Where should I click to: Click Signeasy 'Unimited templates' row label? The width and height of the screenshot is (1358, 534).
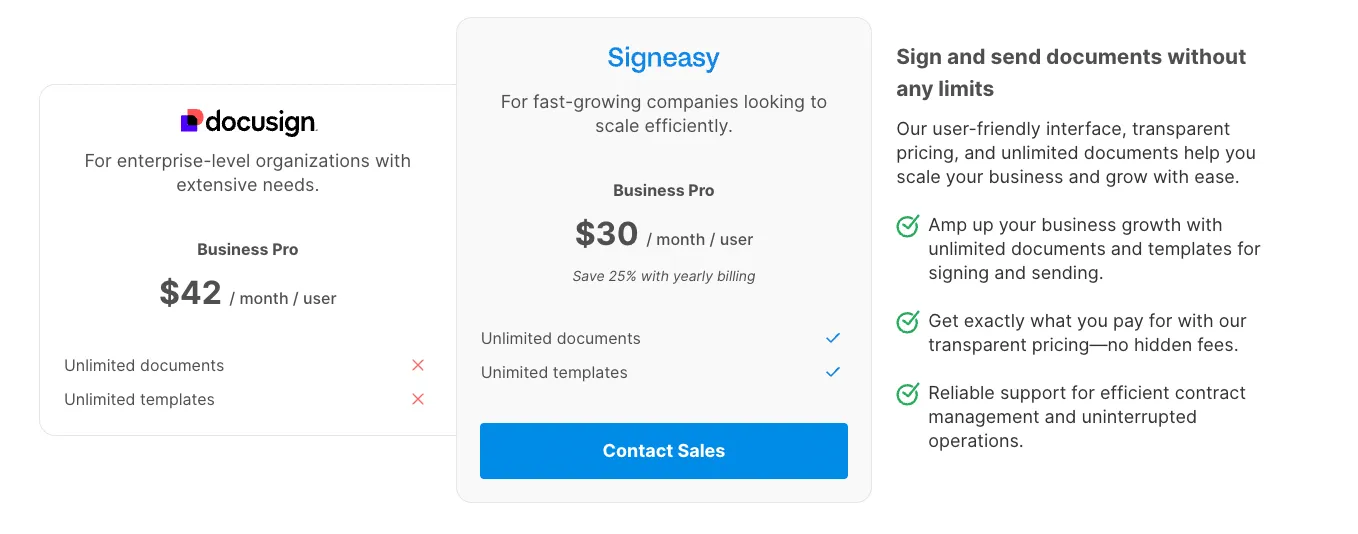coord(554,373)
